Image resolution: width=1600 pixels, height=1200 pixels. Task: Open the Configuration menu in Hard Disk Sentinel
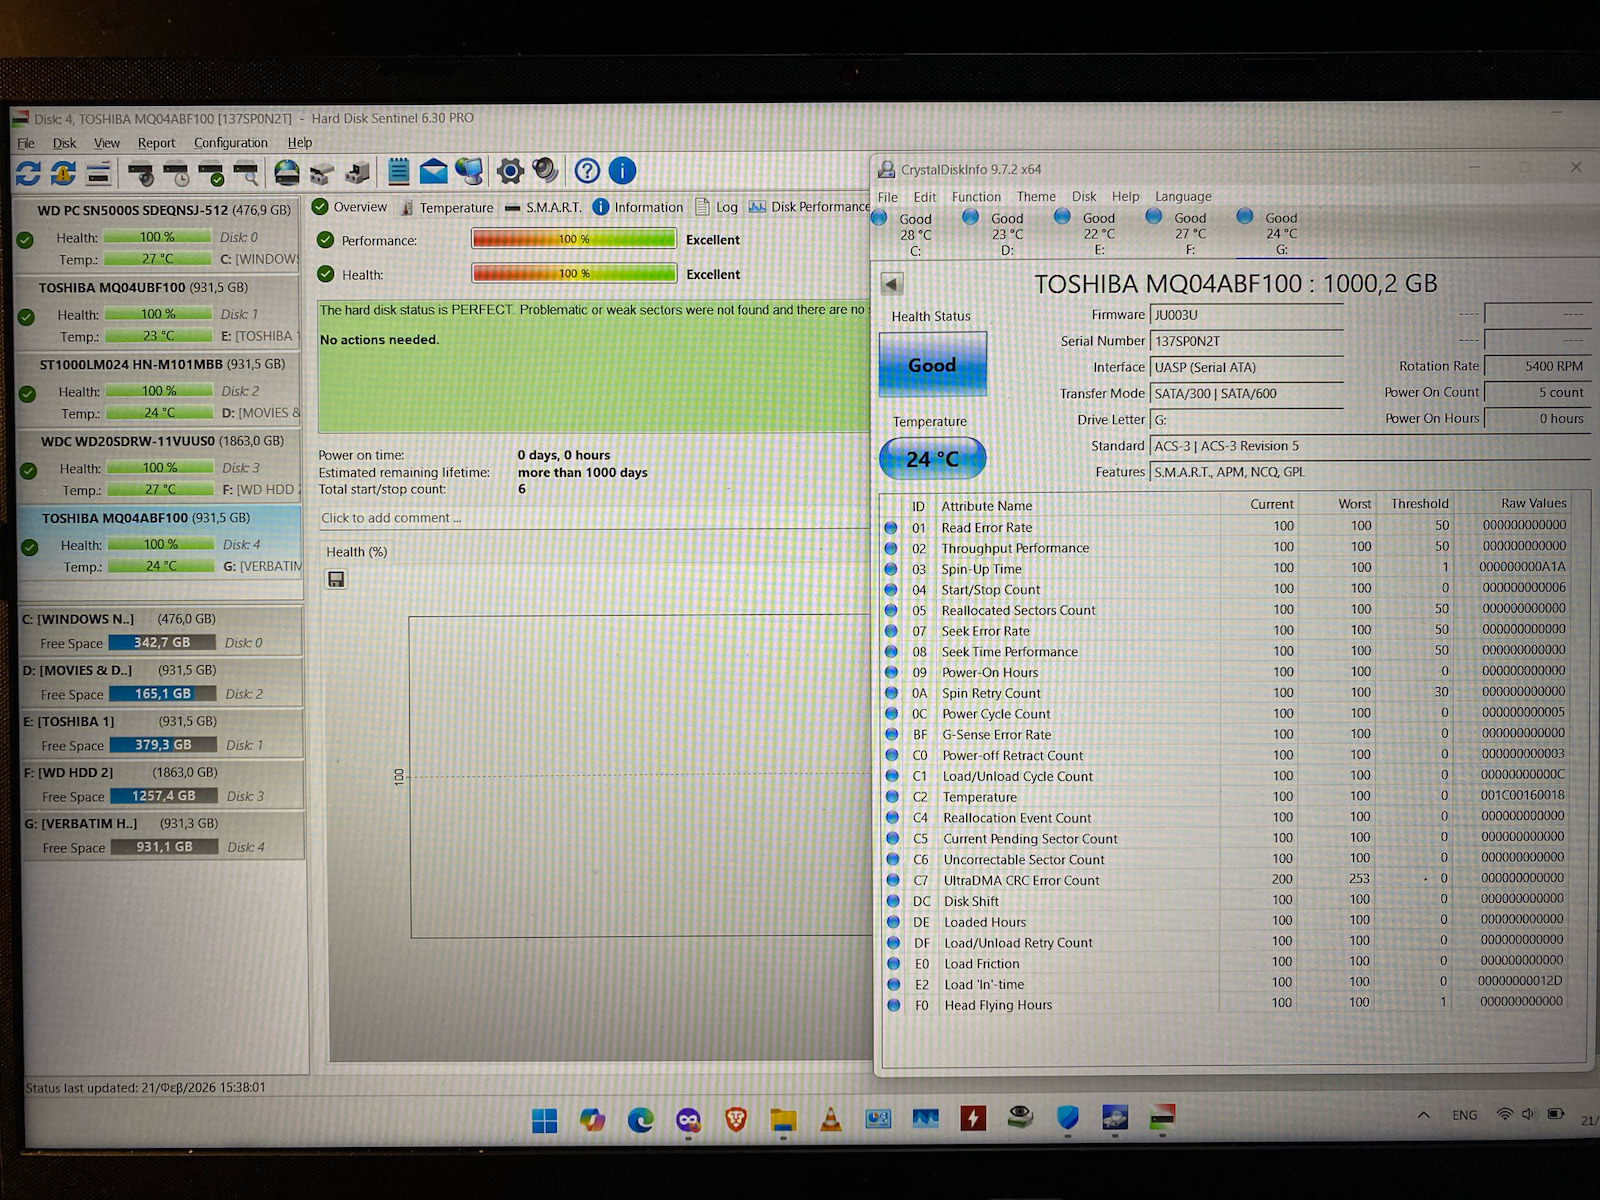[230, 143]
